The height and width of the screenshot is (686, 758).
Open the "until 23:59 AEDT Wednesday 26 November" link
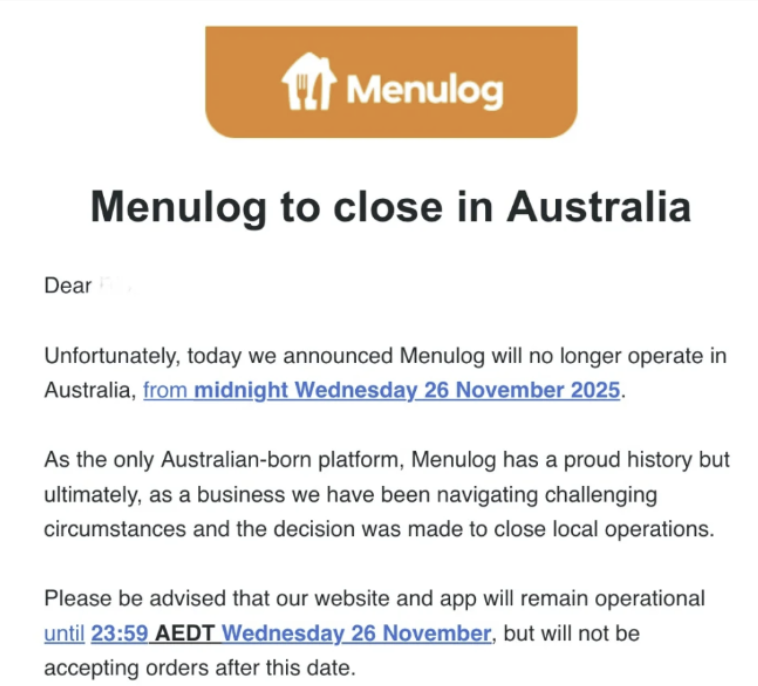[x=268, y=634]
